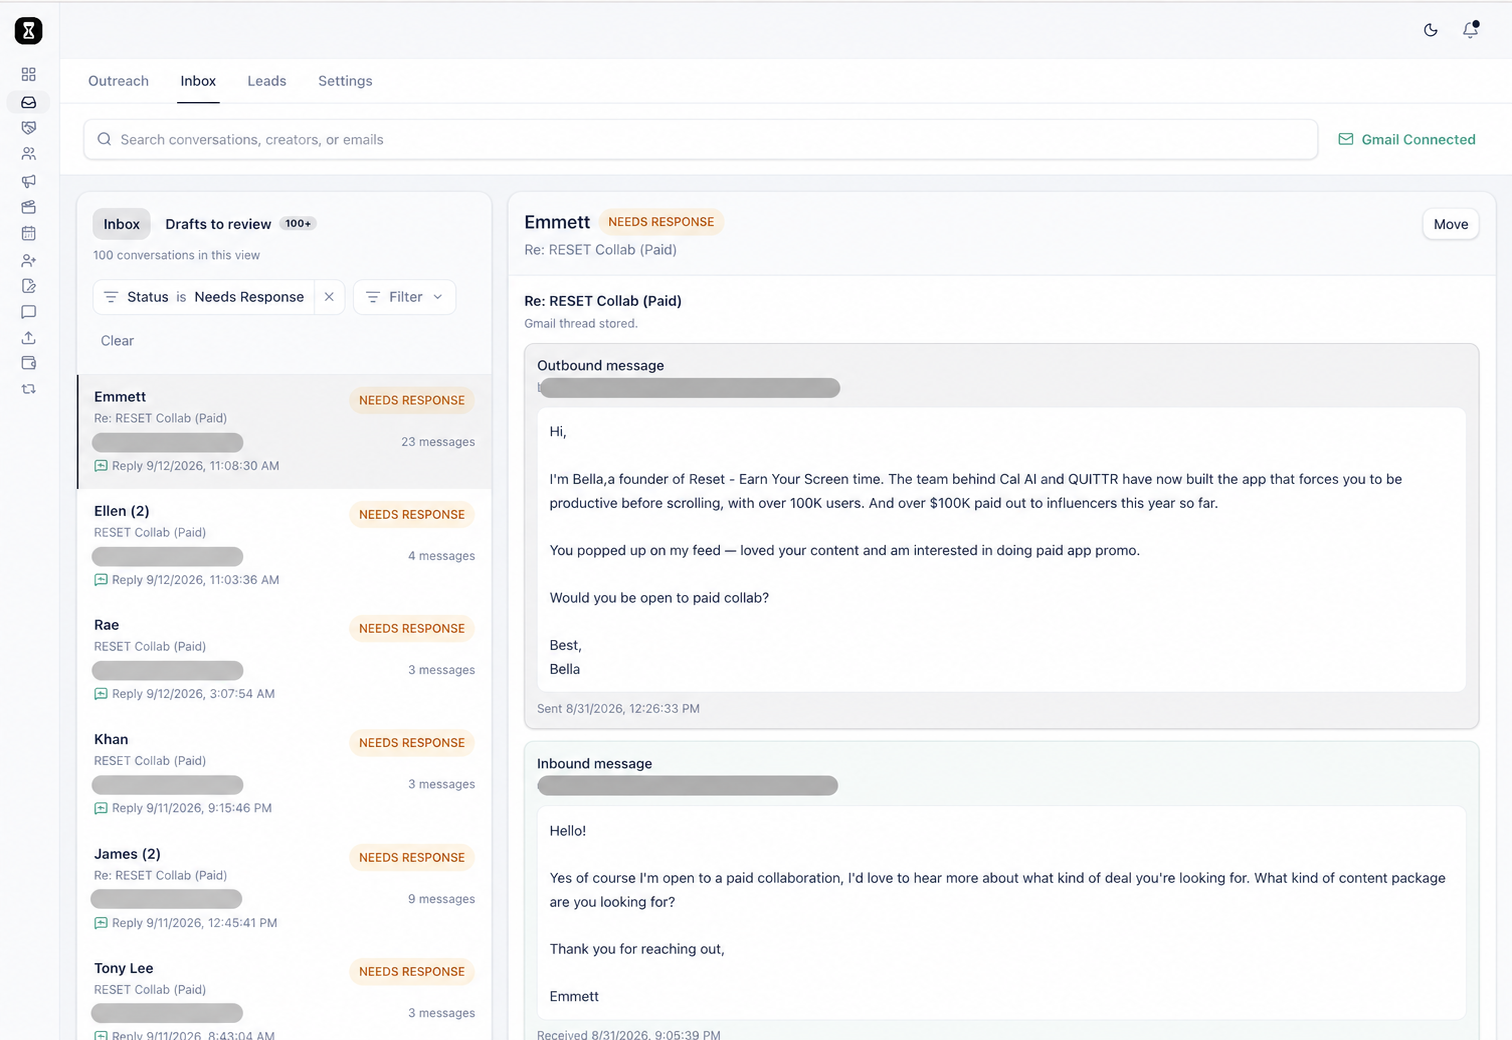The height and width of the screenshot is (1040, 1512).
Task: Focus the Search conversations input field
Action: [700, 140]
